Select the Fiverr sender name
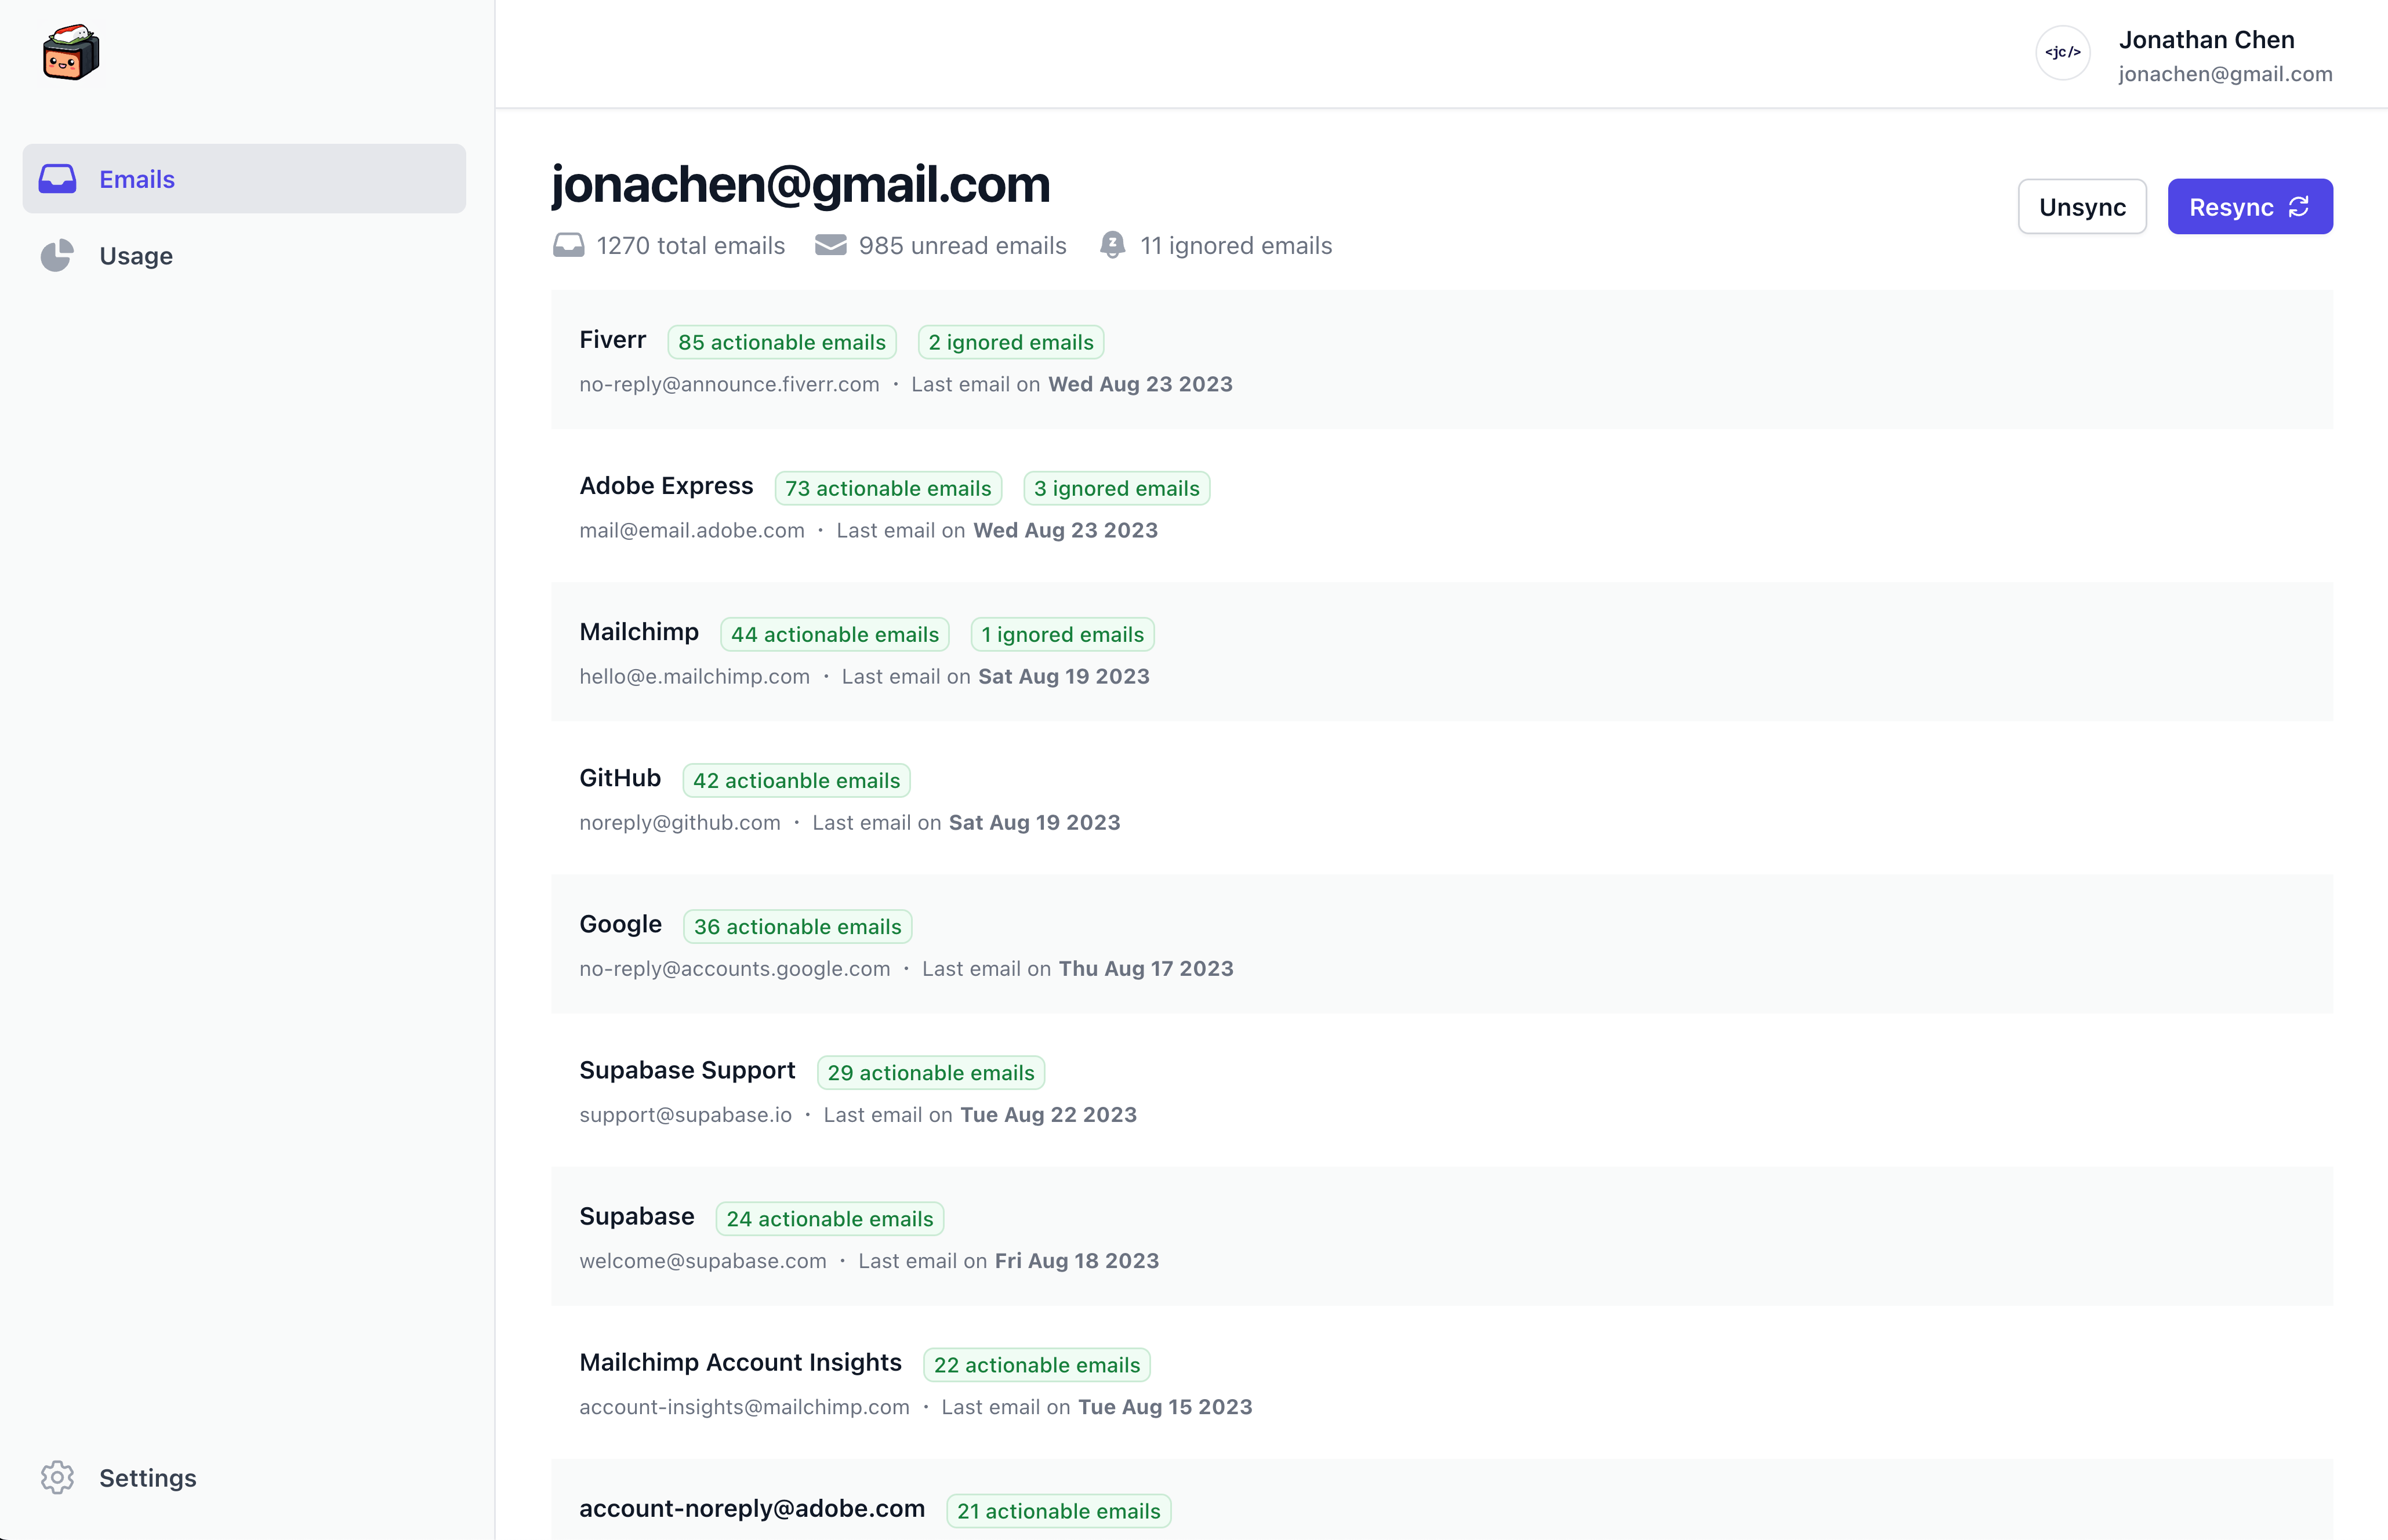This screenshot has width=2388, height=1540. (x=613, y=340)
